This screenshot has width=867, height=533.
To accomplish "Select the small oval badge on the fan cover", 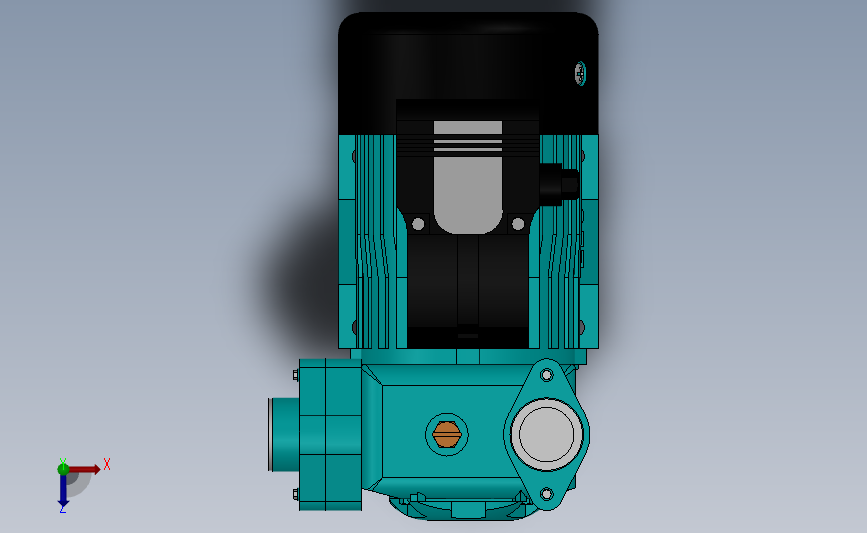I will tap(580, 74).
